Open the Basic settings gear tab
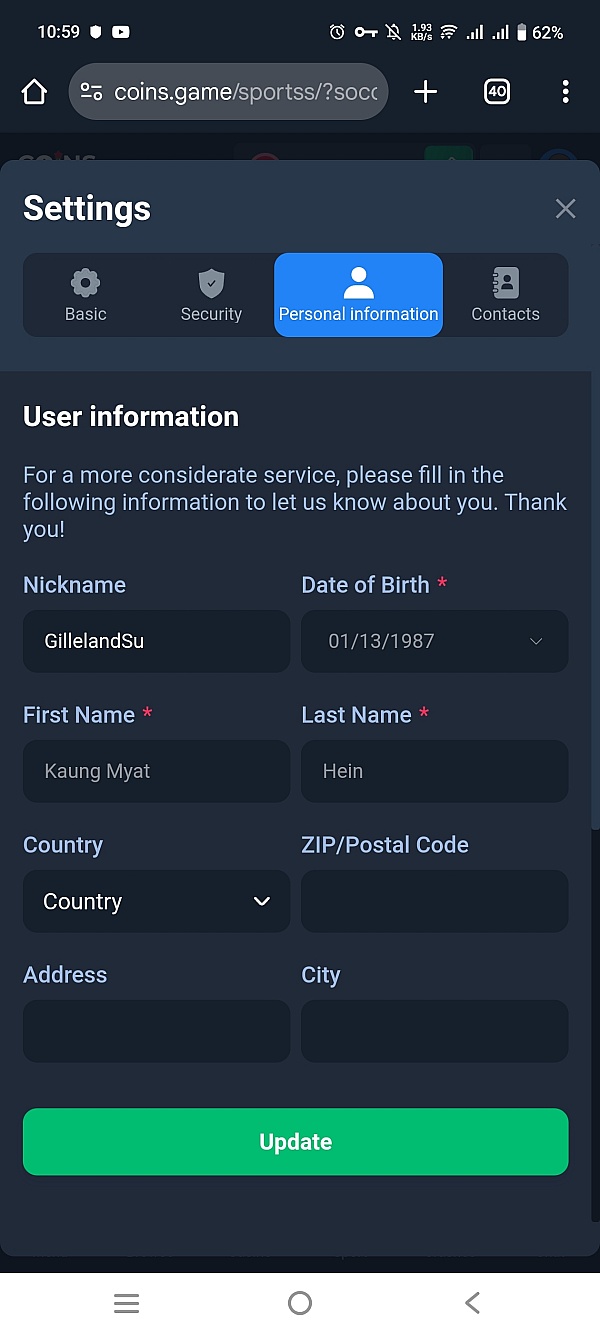This screenshot has height=1333, width=600. pyautogui.click(x=86, y=295)
